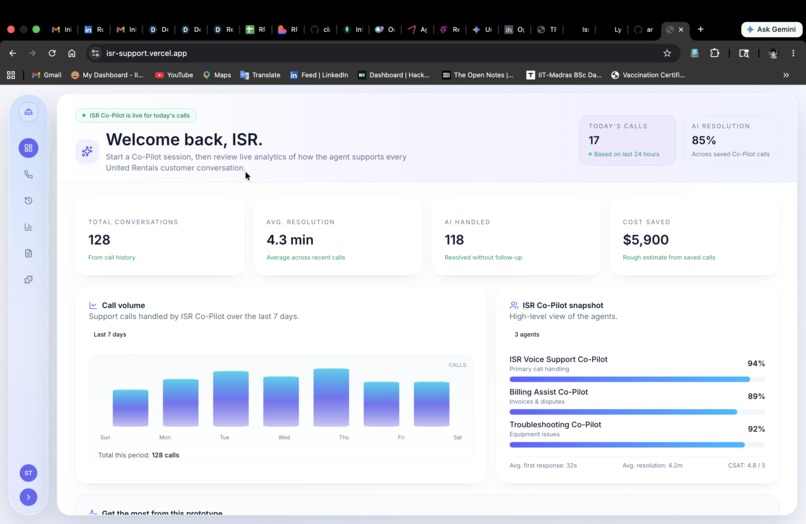This screenshot has width=806, height=524.
Task: Click the 'Total this period: 128 calls' text
Action: pos(139,455)
